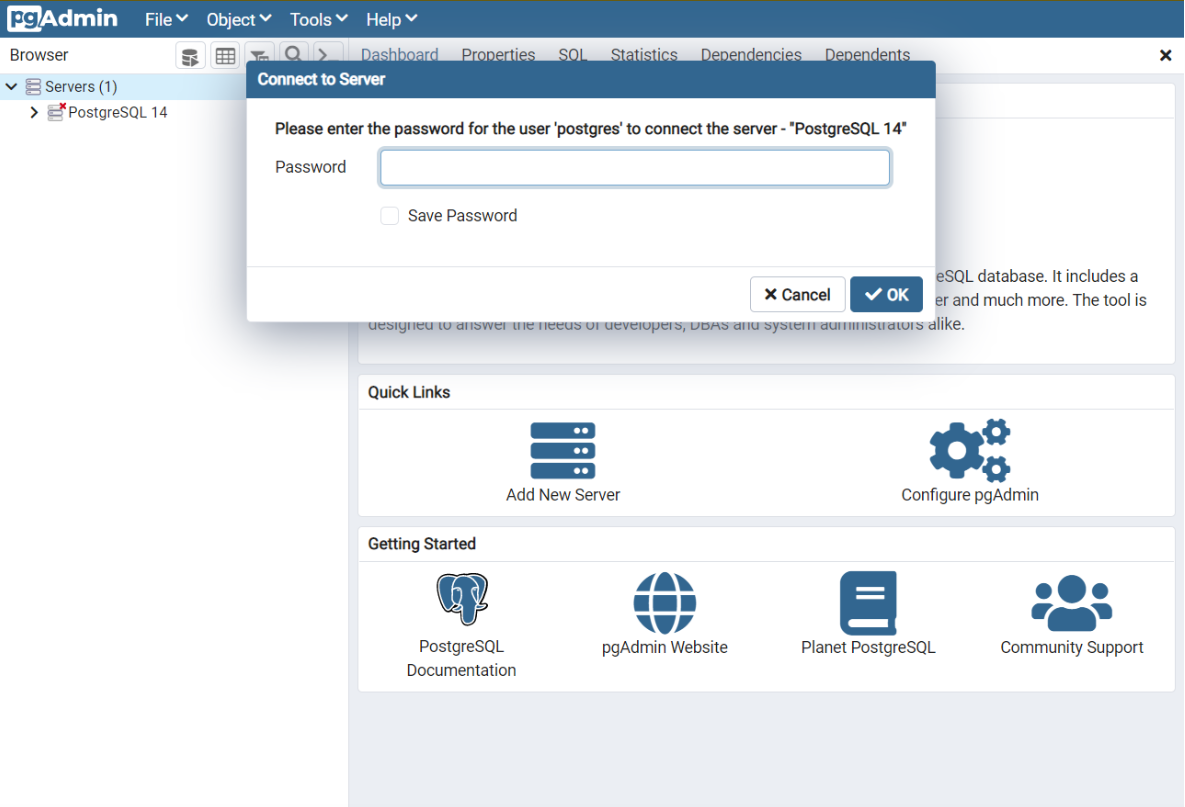Switch to the SQL tab
The width and height of the screenshot is (1185, 807).
click(573, 54)
